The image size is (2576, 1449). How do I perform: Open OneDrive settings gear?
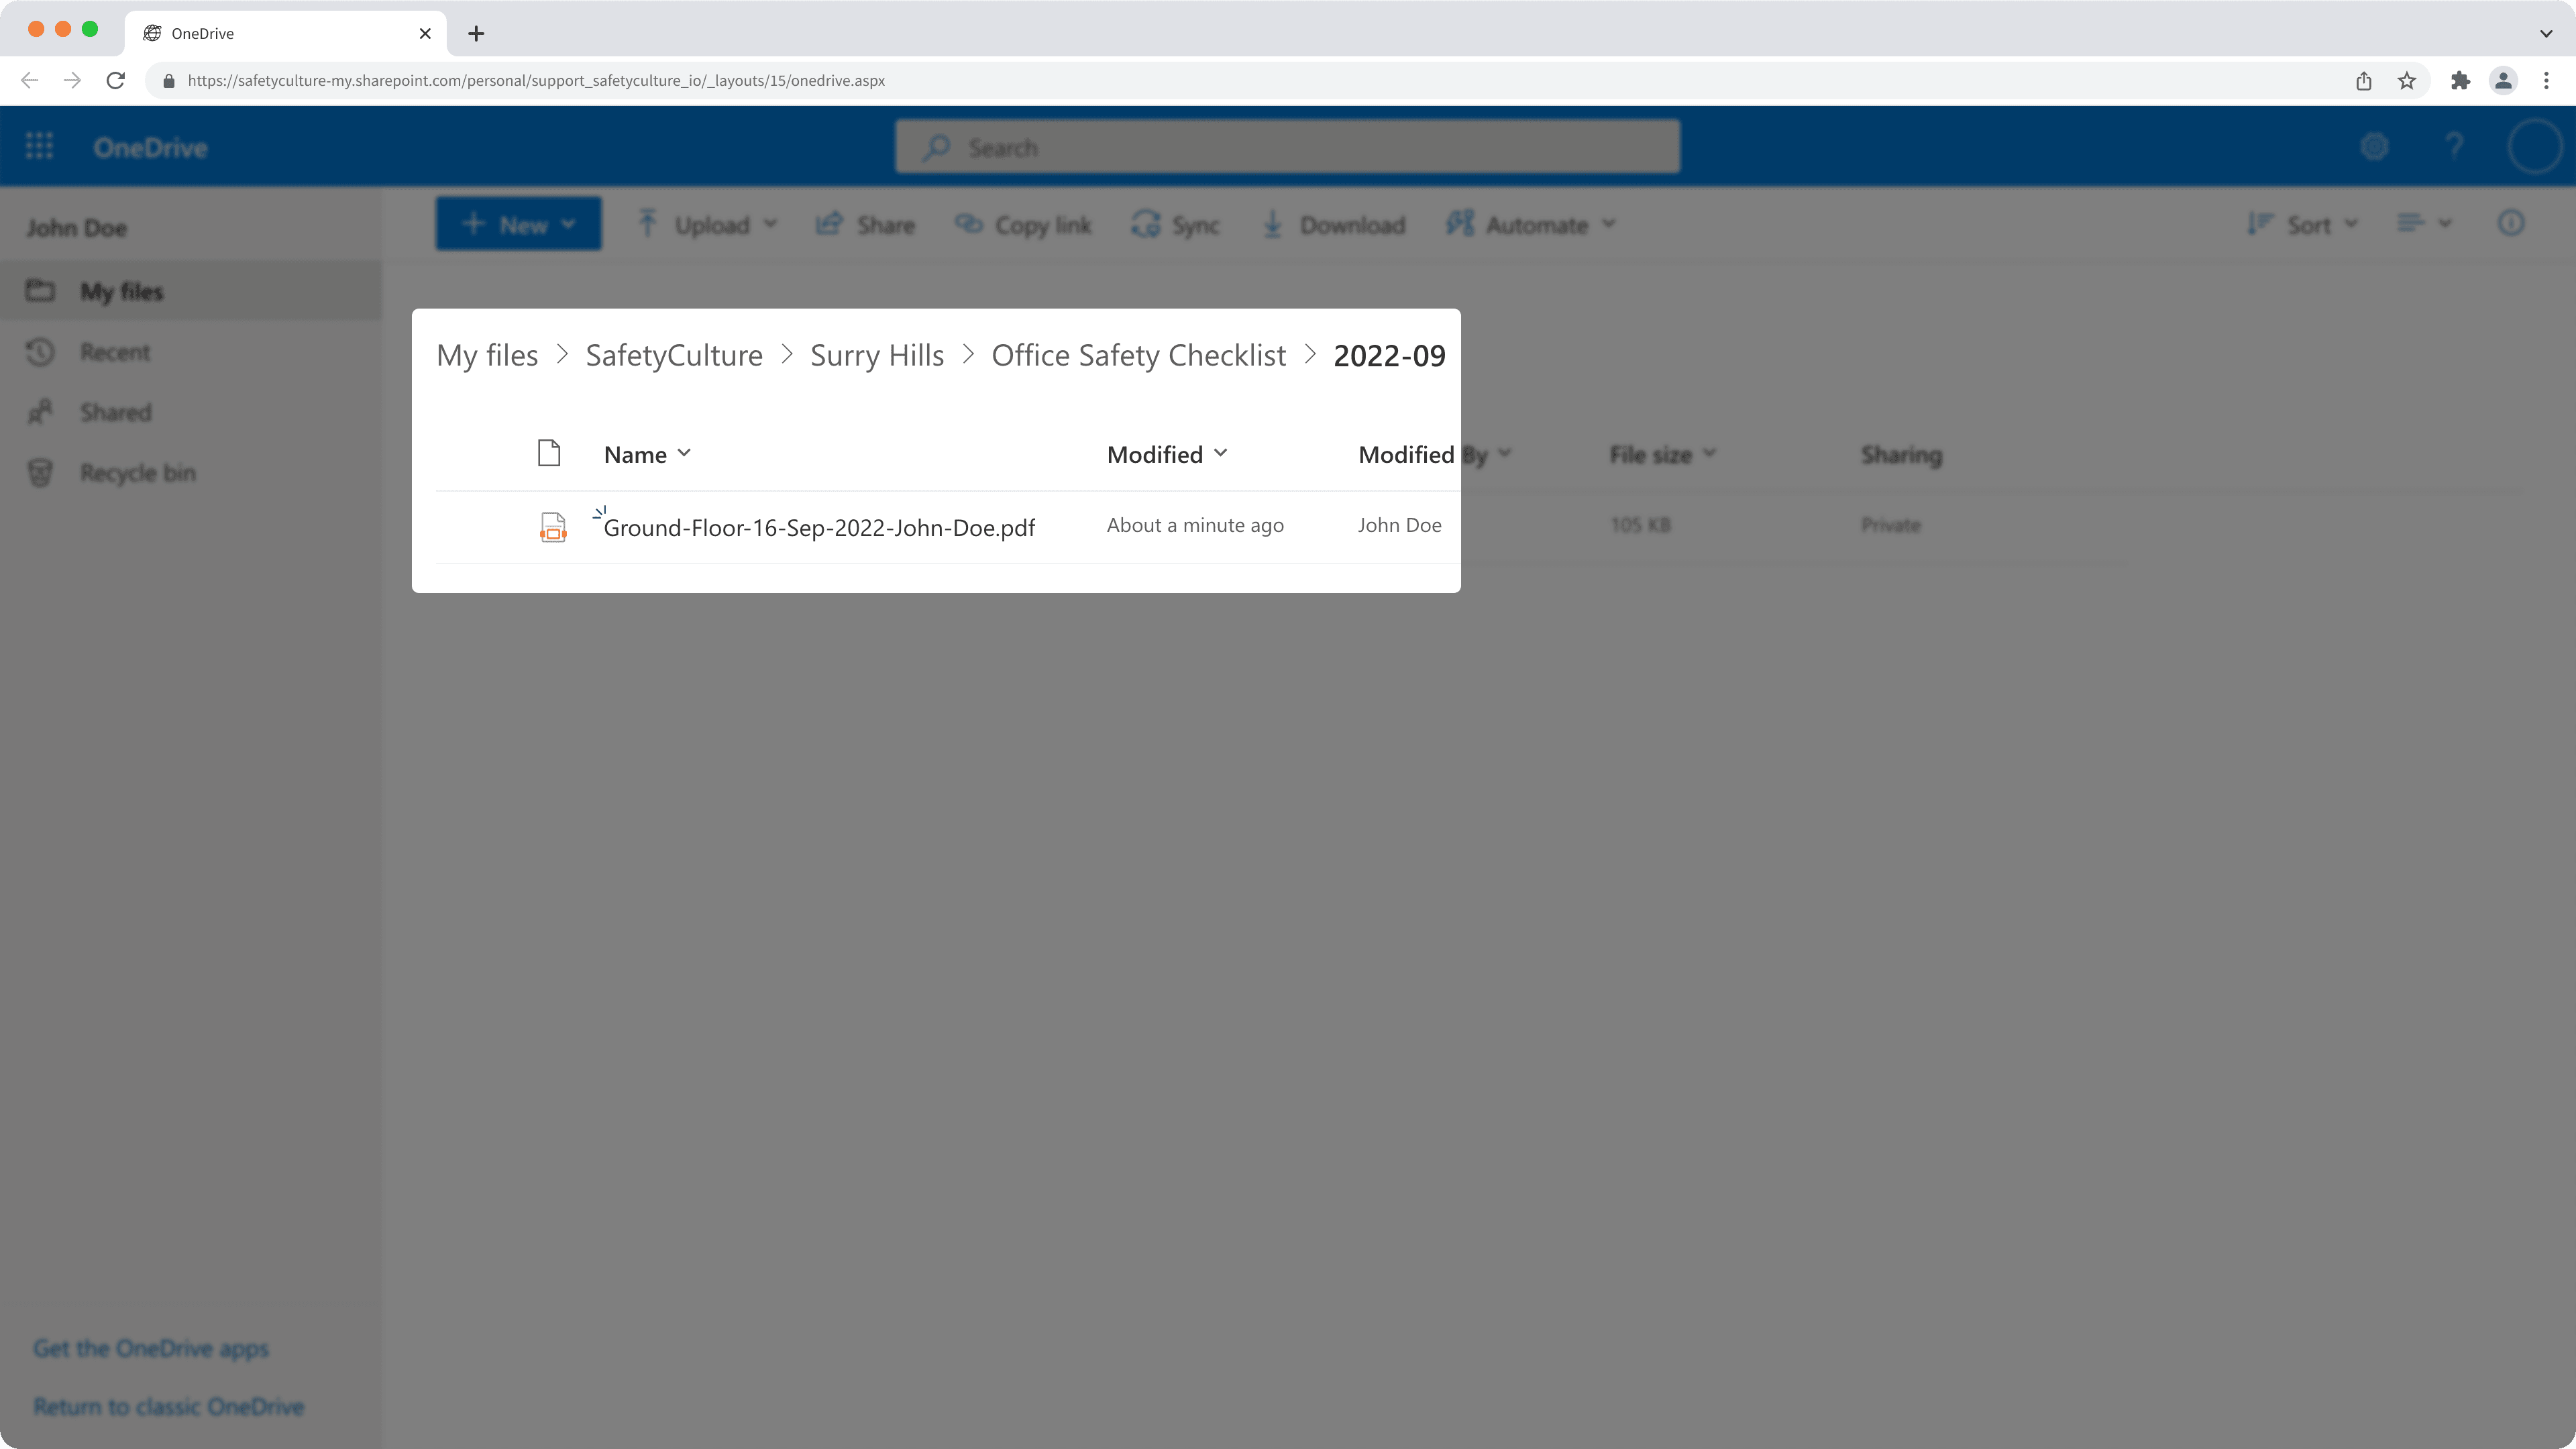coord(2375,146)
